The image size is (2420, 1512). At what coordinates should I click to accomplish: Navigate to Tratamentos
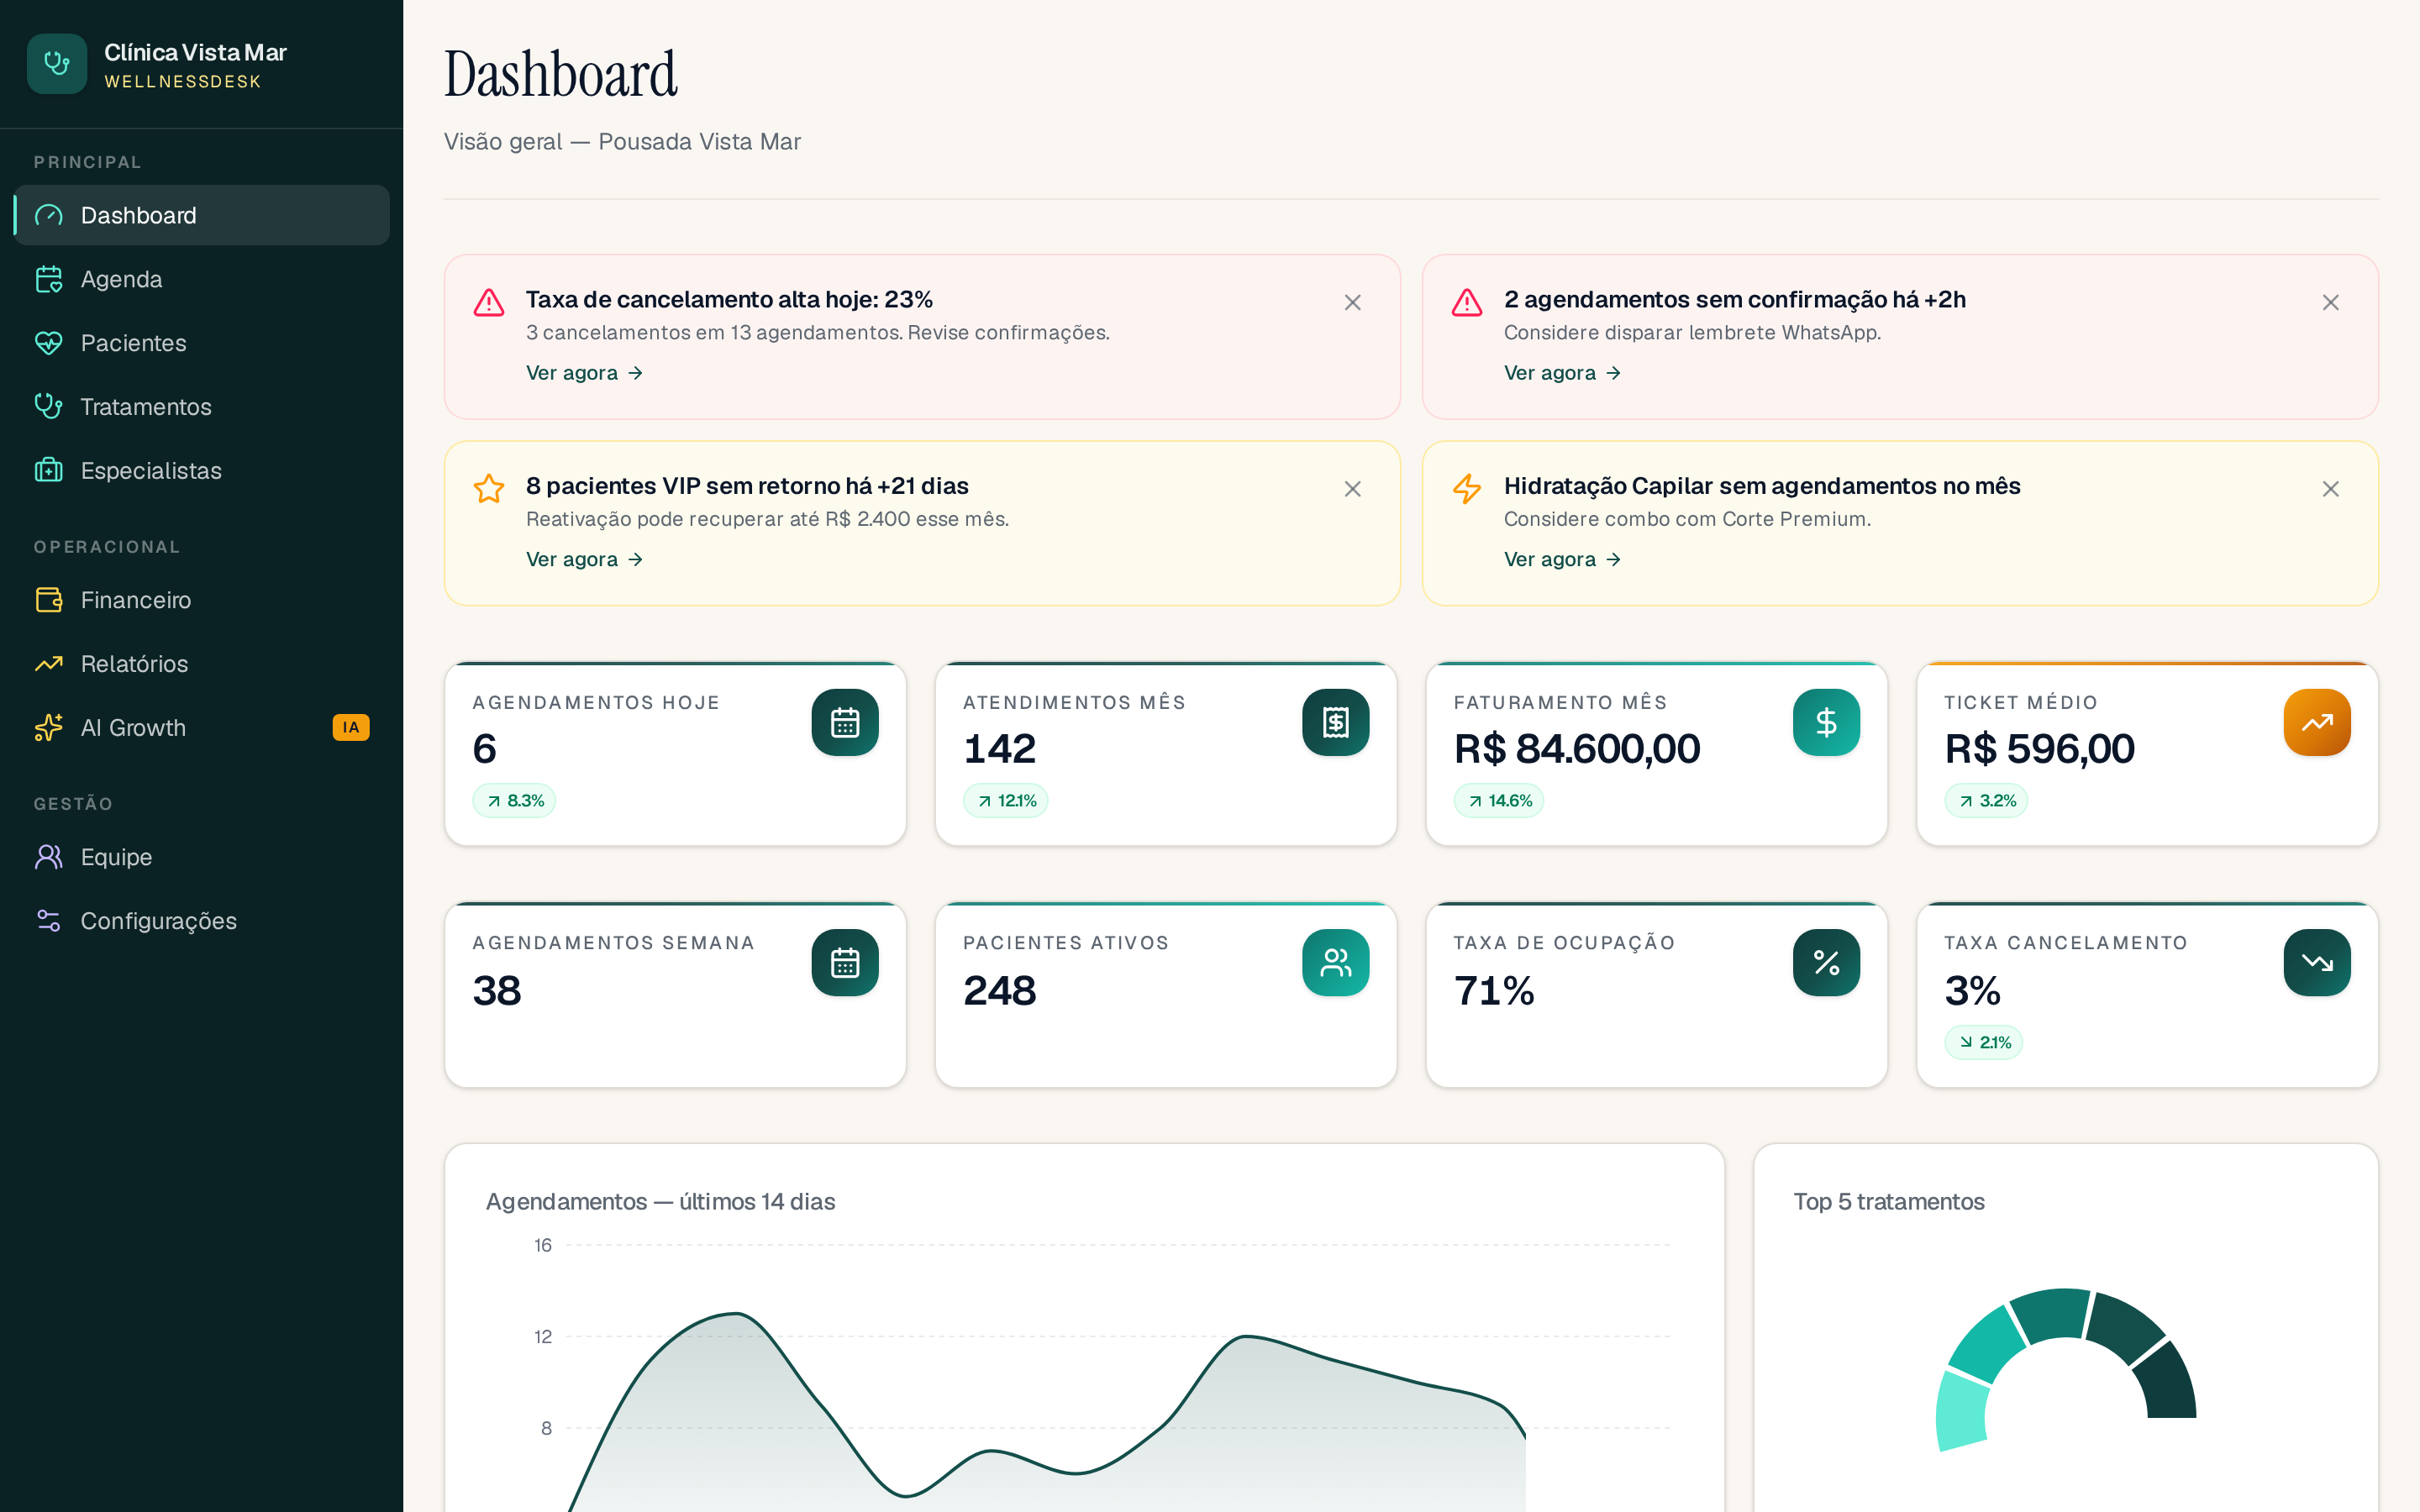(x=202, y=407)
